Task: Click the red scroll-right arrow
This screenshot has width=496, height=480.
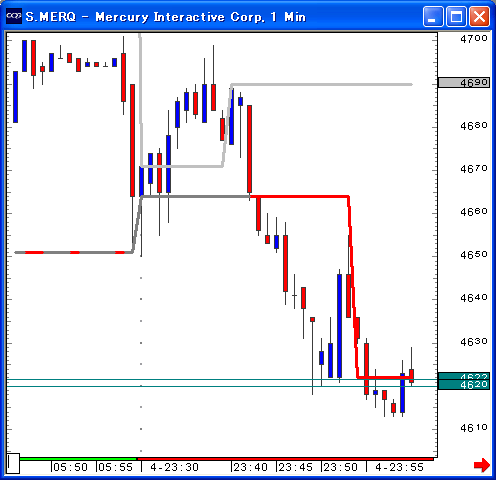Action: (x=482, y=465)
